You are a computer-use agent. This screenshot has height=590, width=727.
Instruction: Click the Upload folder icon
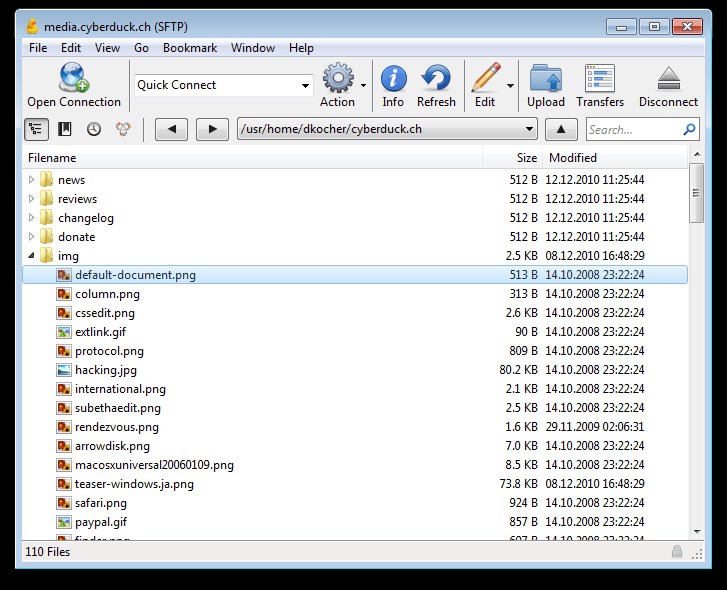tap(546, 78)
